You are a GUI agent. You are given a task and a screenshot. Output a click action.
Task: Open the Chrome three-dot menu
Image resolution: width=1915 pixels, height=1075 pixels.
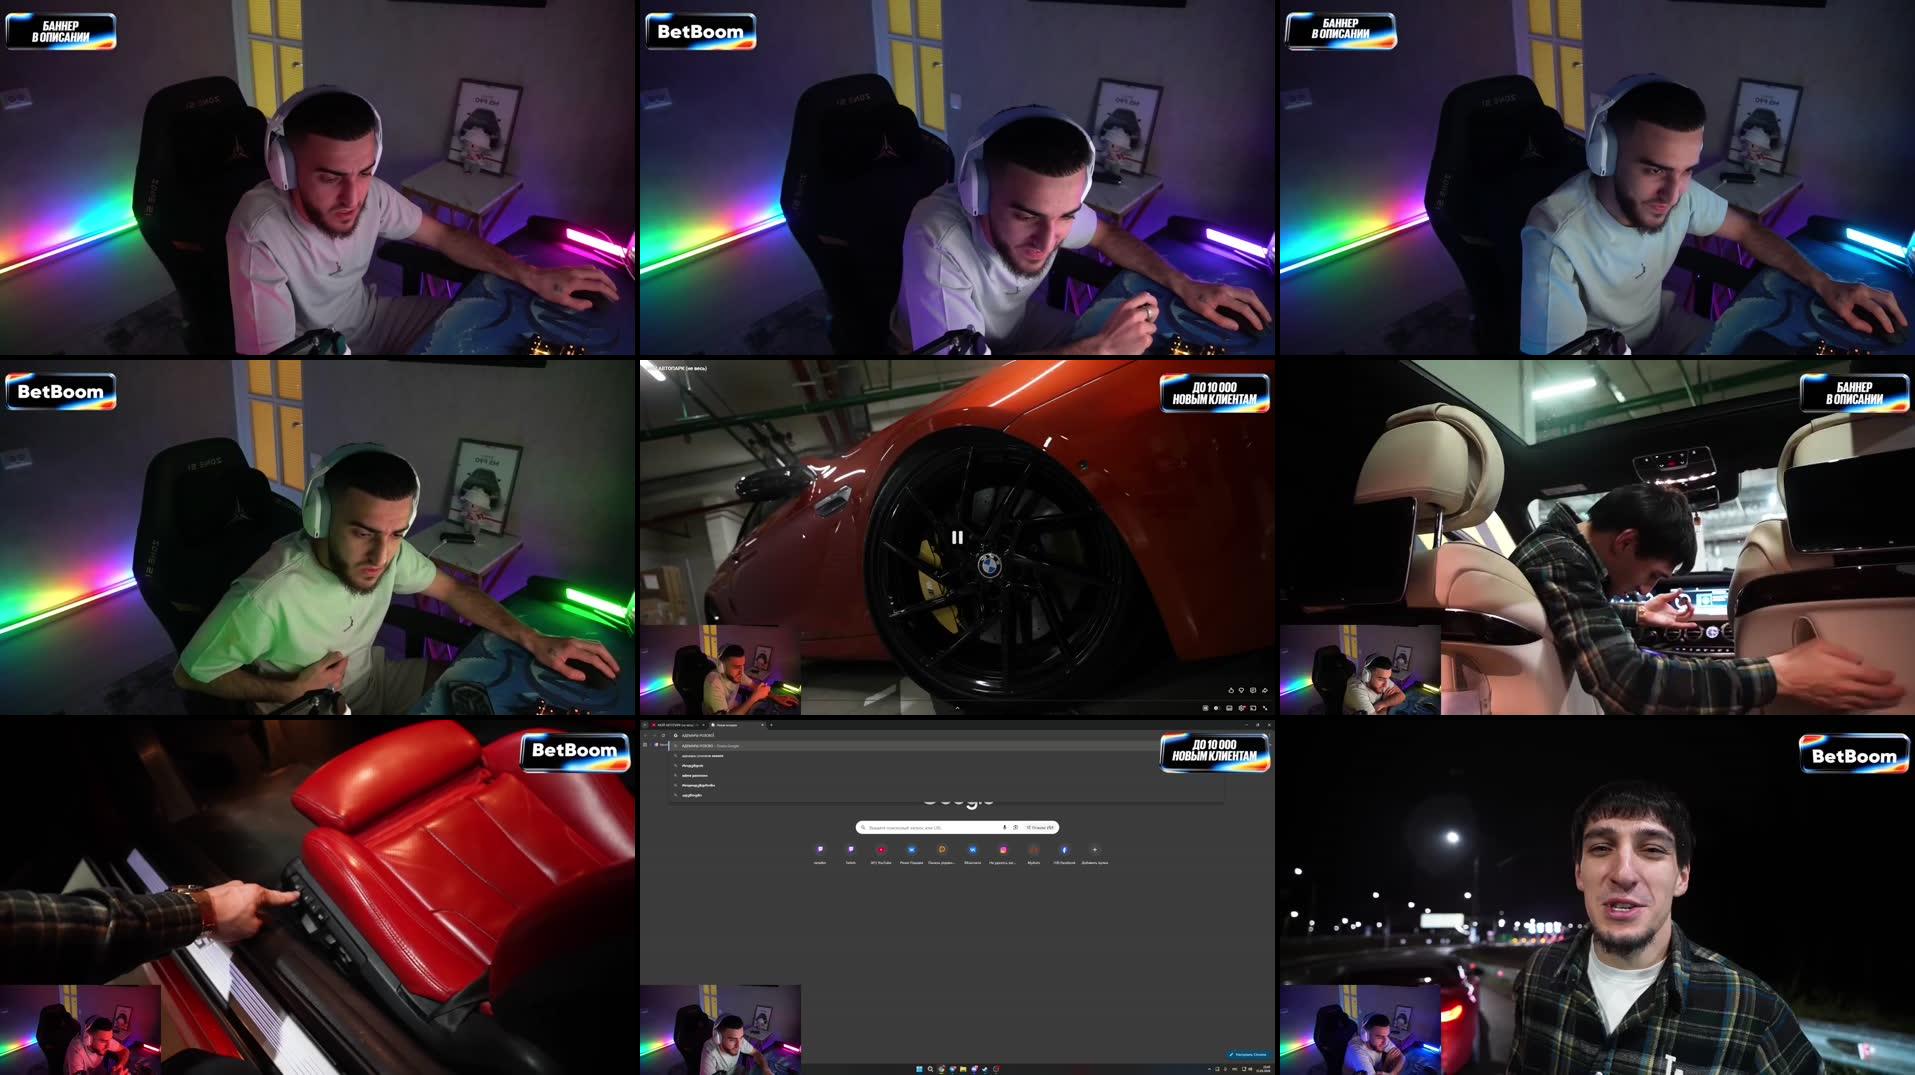tap(1272, 735)
